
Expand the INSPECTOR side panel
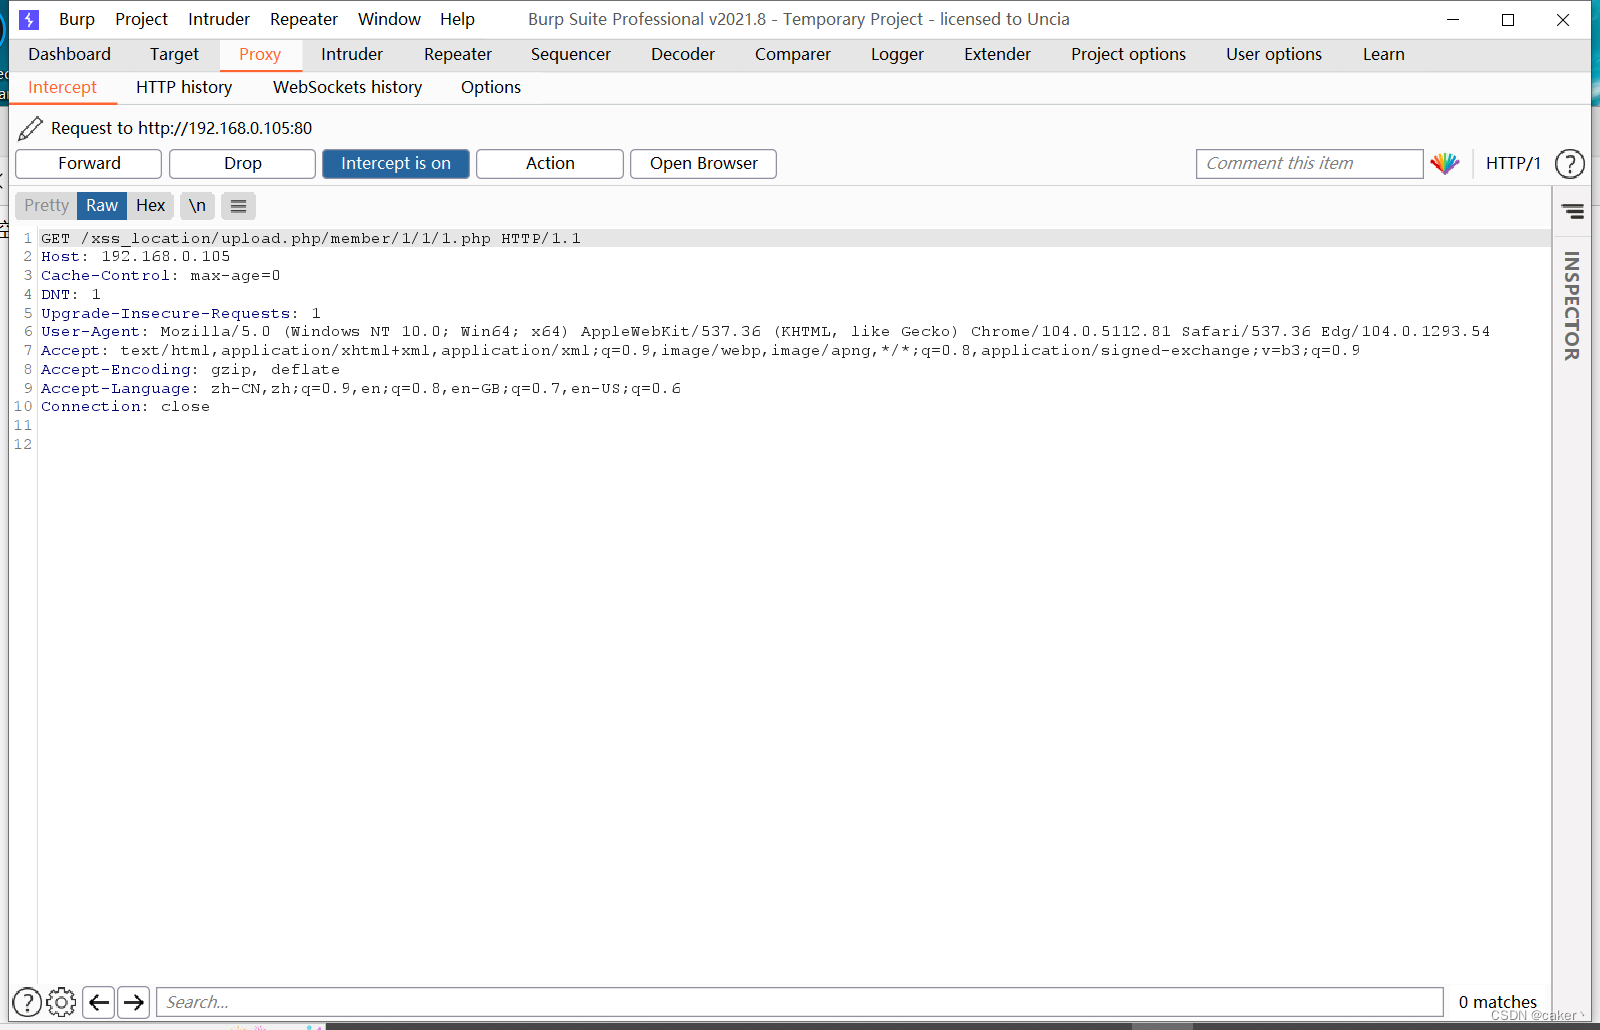coord(1572,305)
